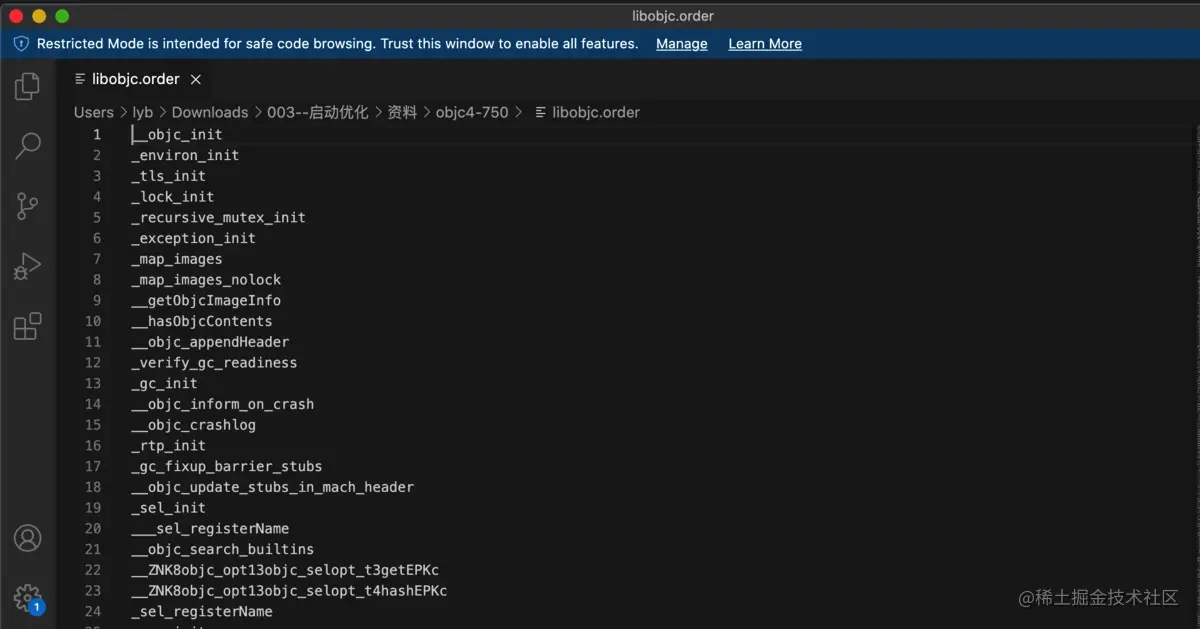Expand the Downloads breadcrumb segment

210,113
